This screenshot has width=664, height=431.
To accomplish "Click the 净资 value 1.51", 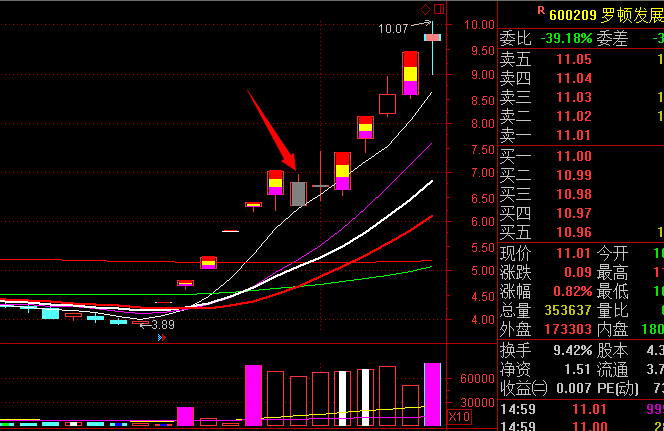I will 578,369.
